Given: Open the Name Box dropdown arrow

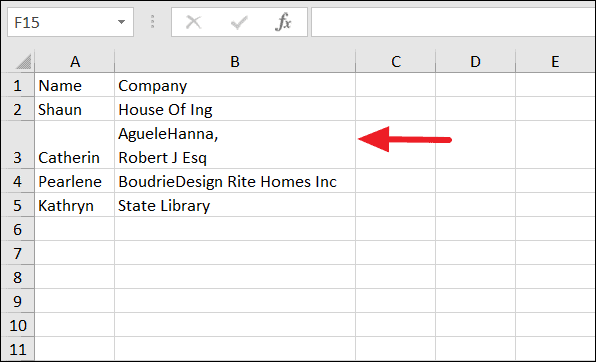Looking at the screenshot, I should pyautogui.click(x=121, y=22).
